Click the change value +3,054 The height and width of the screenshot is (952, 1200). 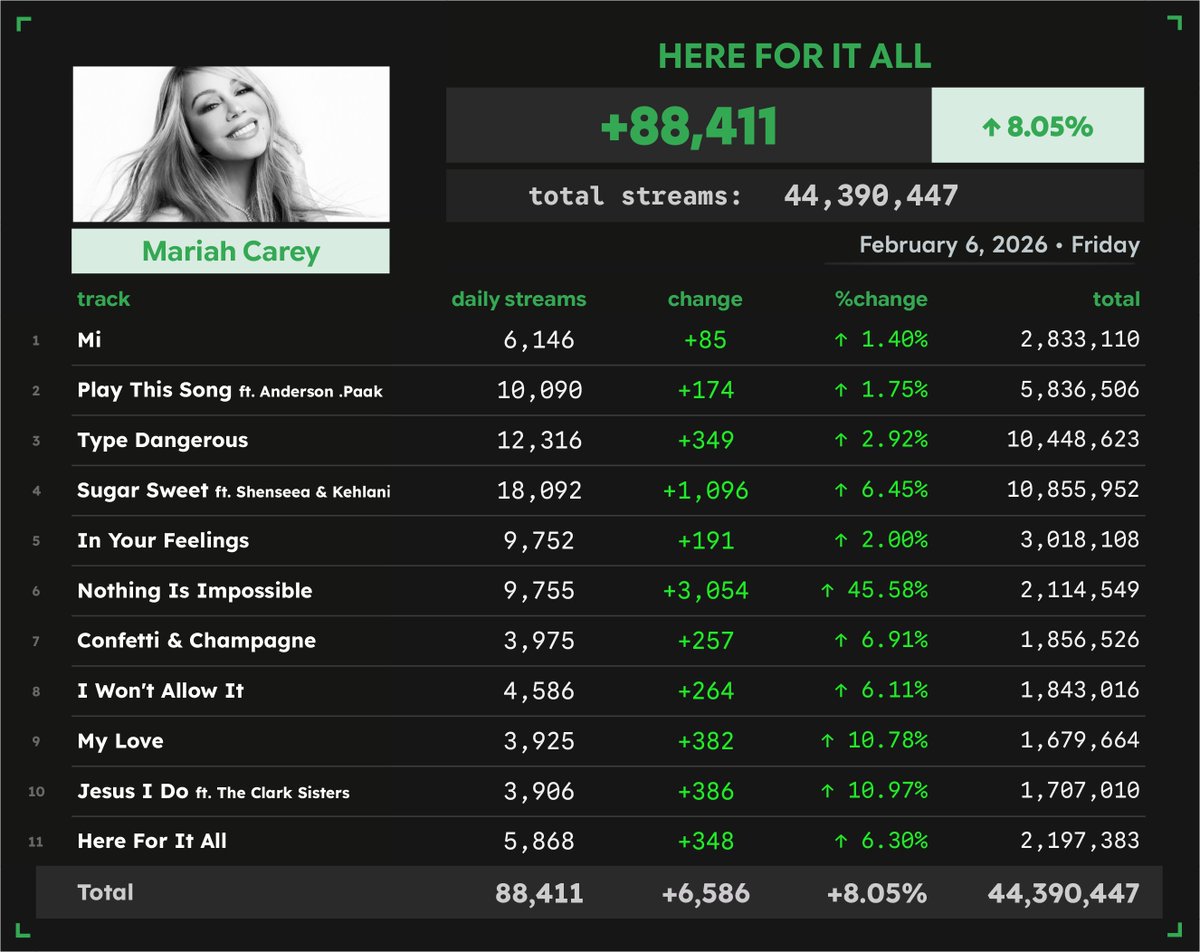[705, 590]
